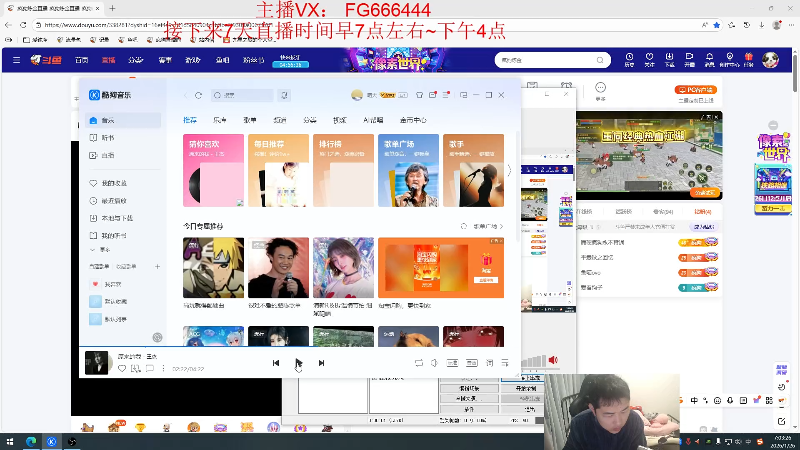Click the PC客户端 orange button
The width and height of the screenshot is (800, 450).
point(696,90)
